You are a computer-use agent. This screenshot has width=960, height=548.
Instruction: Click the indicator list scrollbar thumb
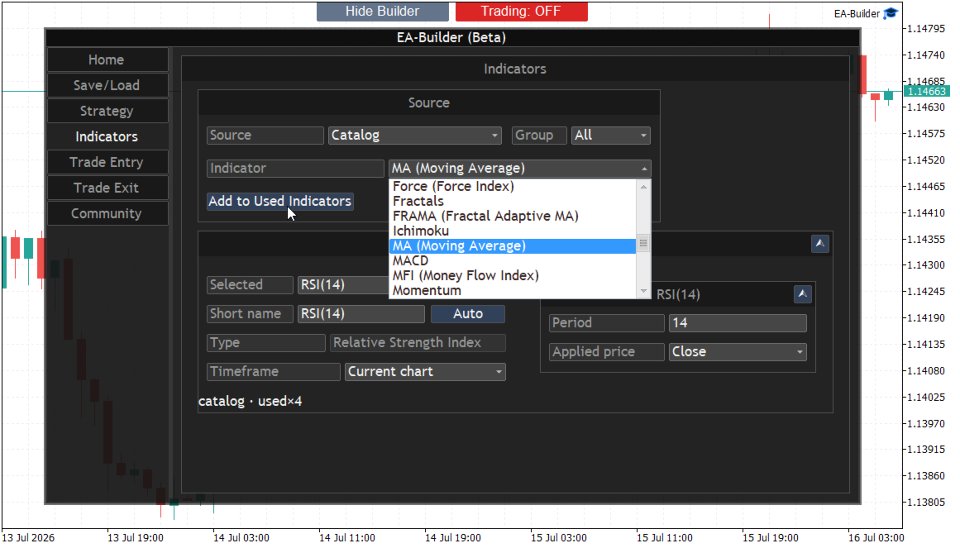coord(643,243)
